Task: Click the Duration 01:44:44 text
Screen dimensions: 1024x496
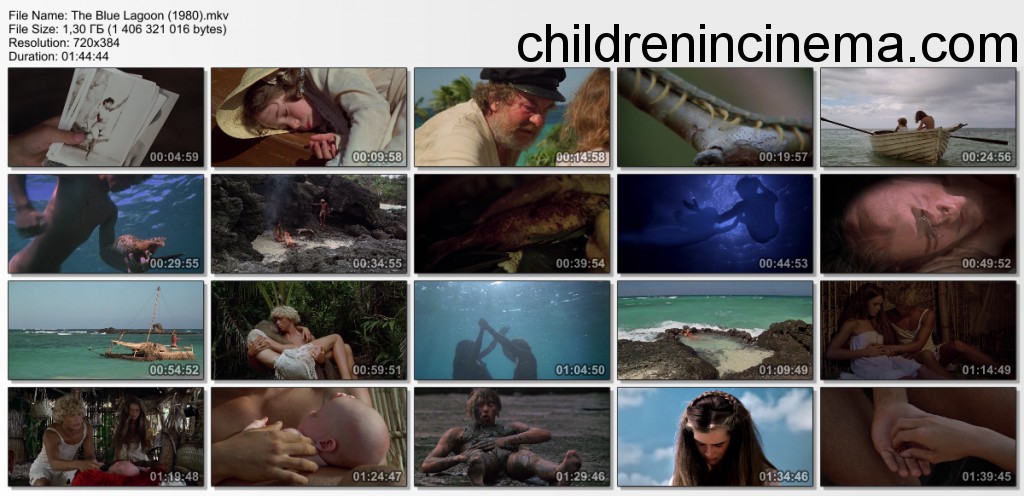Action: (59, 56)
